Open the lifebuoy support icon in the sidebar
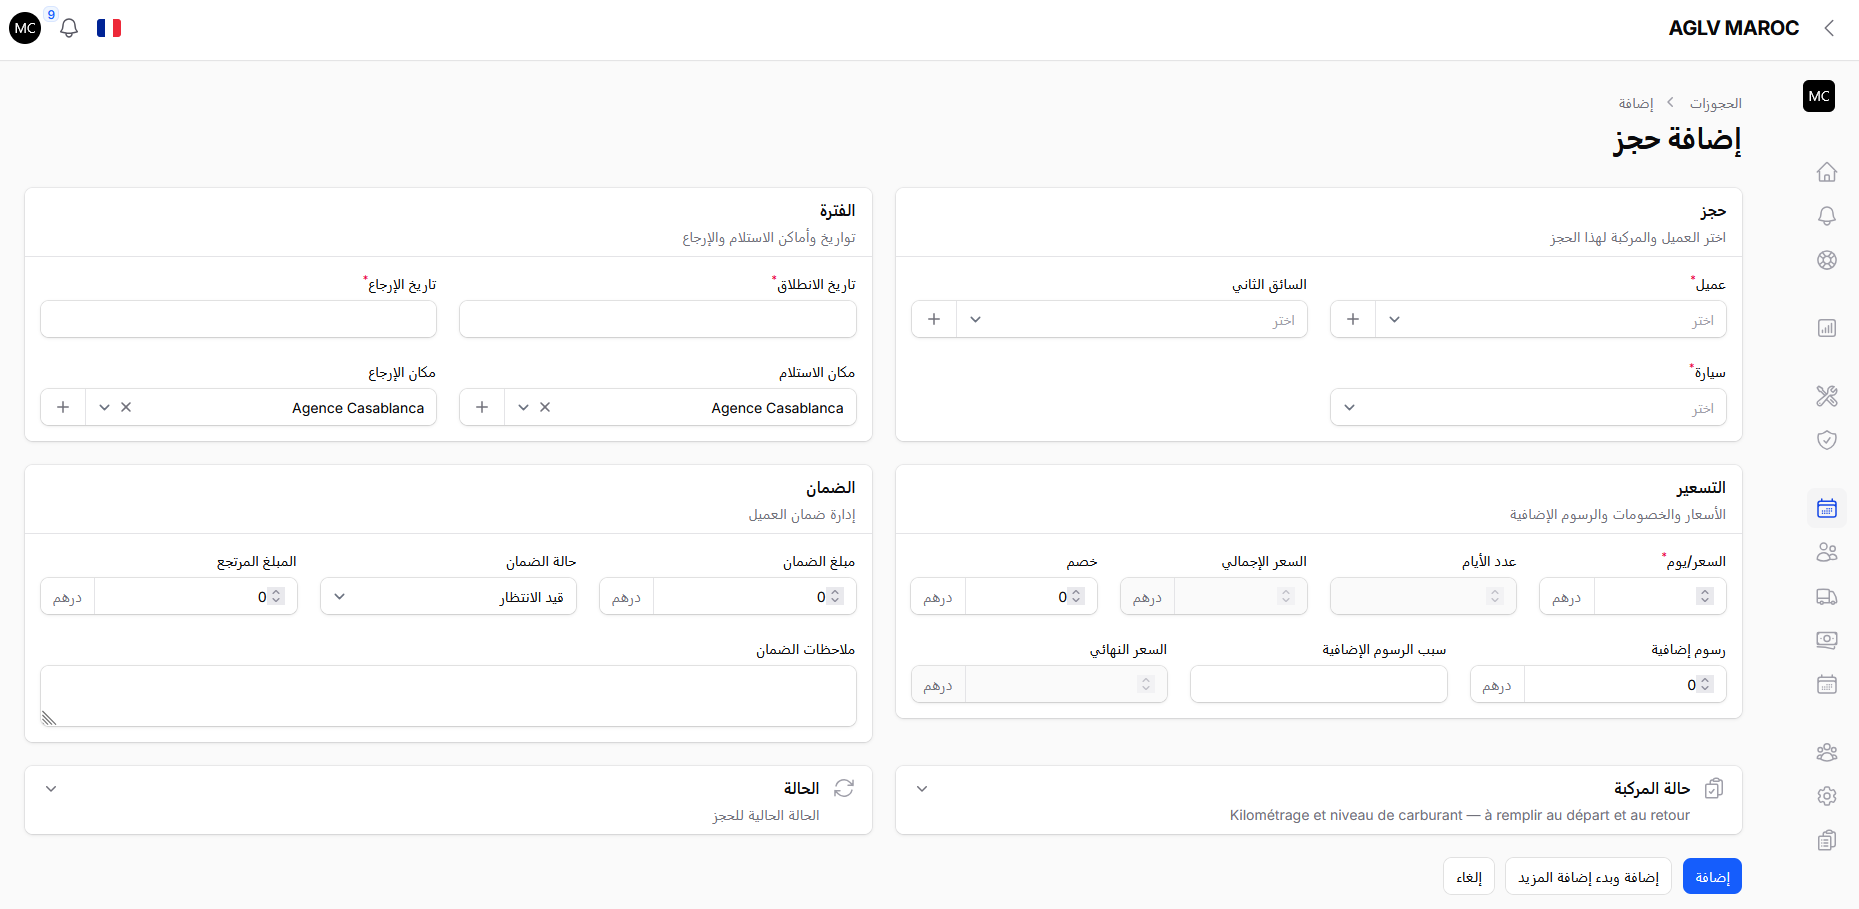This screenshot has height=909, width=1859. point(1826,260)
